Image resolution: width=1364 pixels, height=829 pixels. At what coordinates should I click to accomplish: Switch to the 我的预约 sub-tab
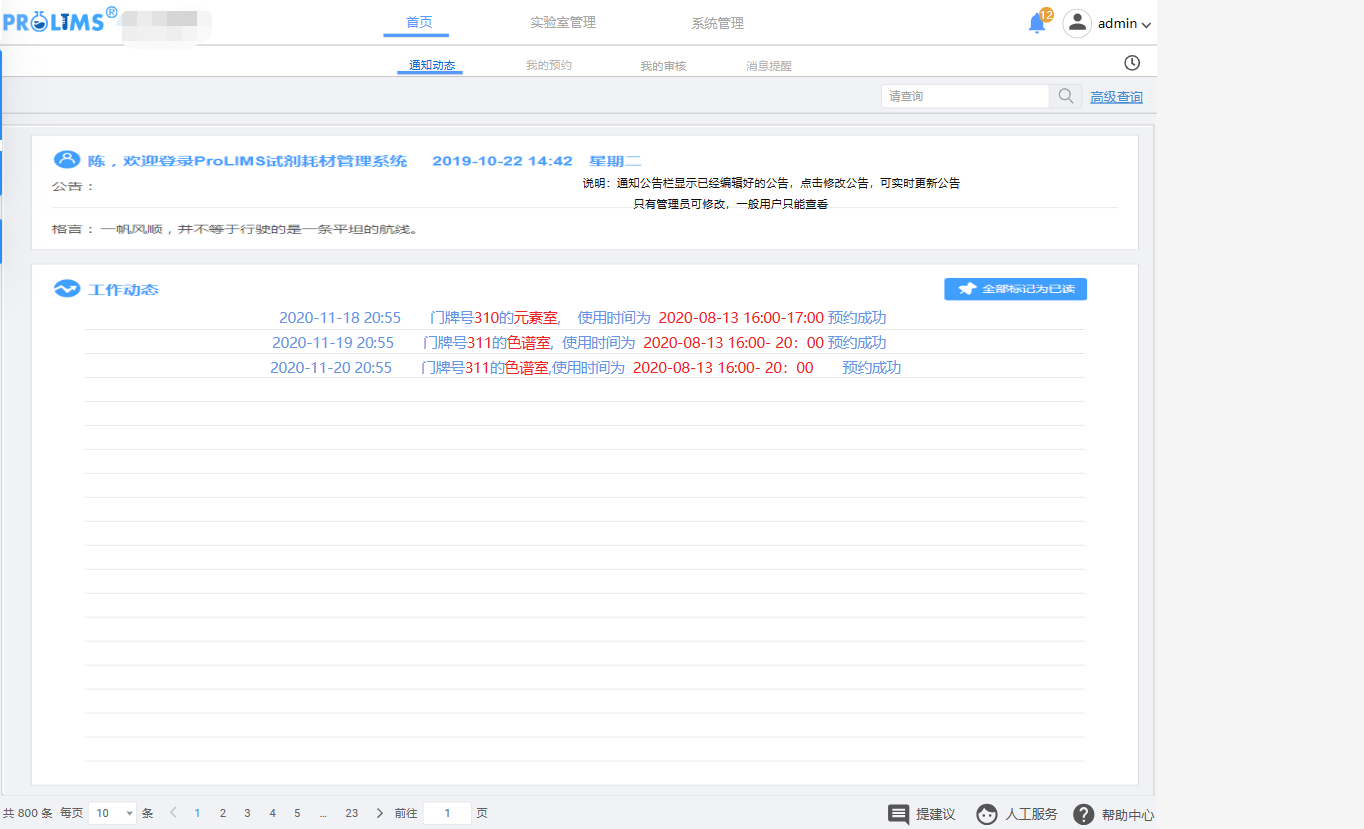[x=549, y=65]
